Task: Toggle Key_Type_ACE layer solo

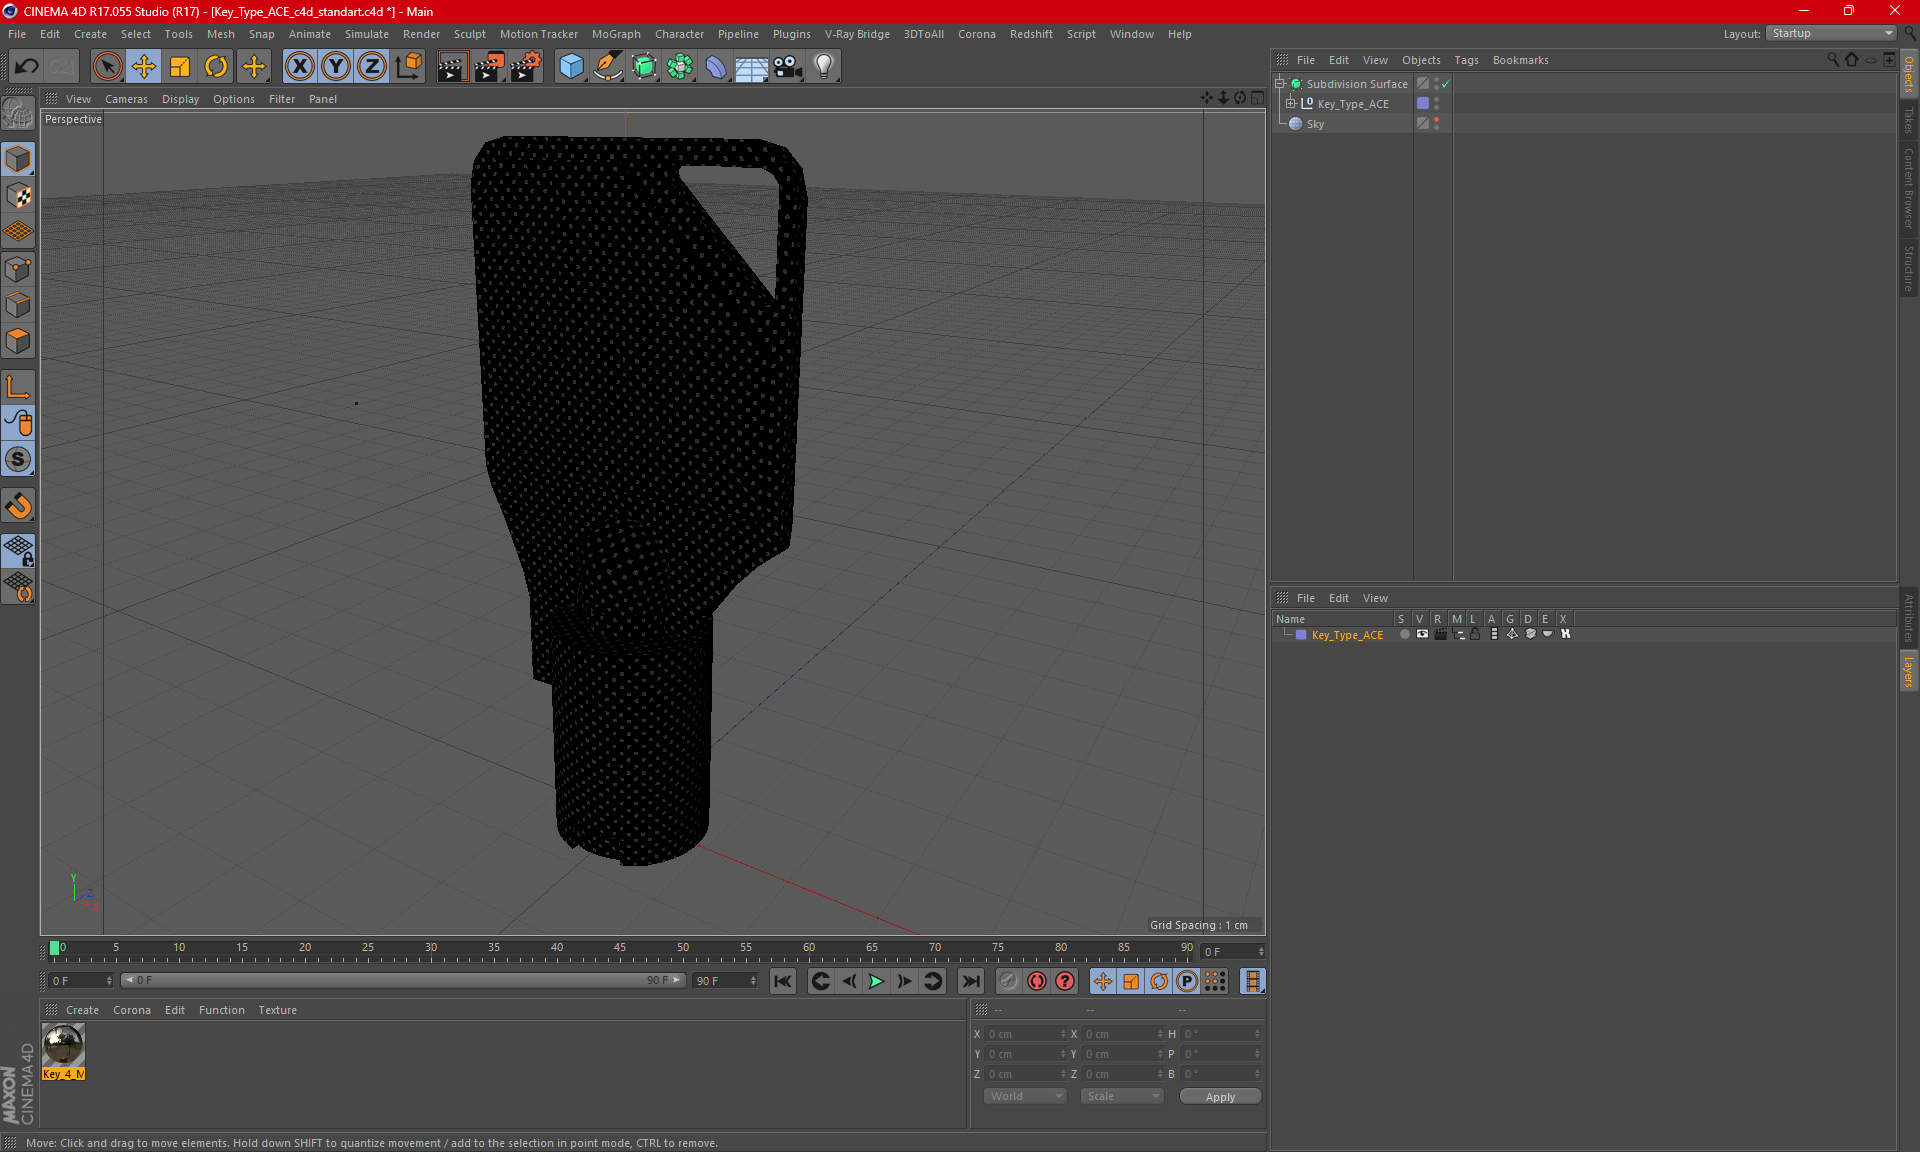Action: point(1404,634)
